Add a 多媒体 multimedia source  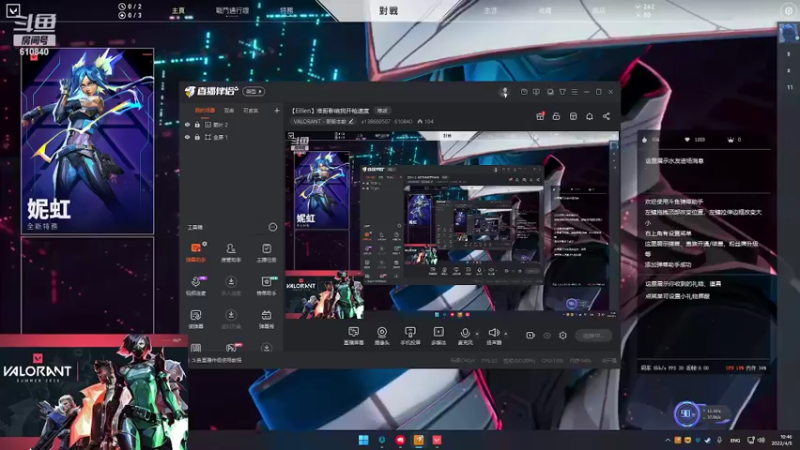click(438, 336)
